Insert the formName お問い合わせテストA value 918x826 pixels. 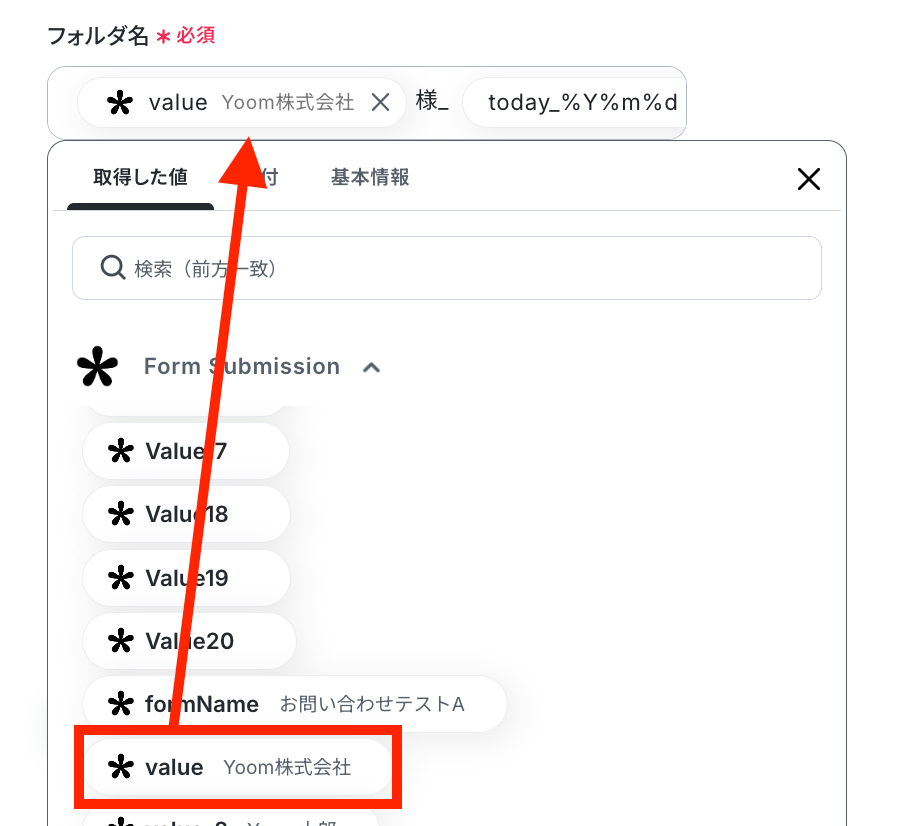tap(294, 704)
